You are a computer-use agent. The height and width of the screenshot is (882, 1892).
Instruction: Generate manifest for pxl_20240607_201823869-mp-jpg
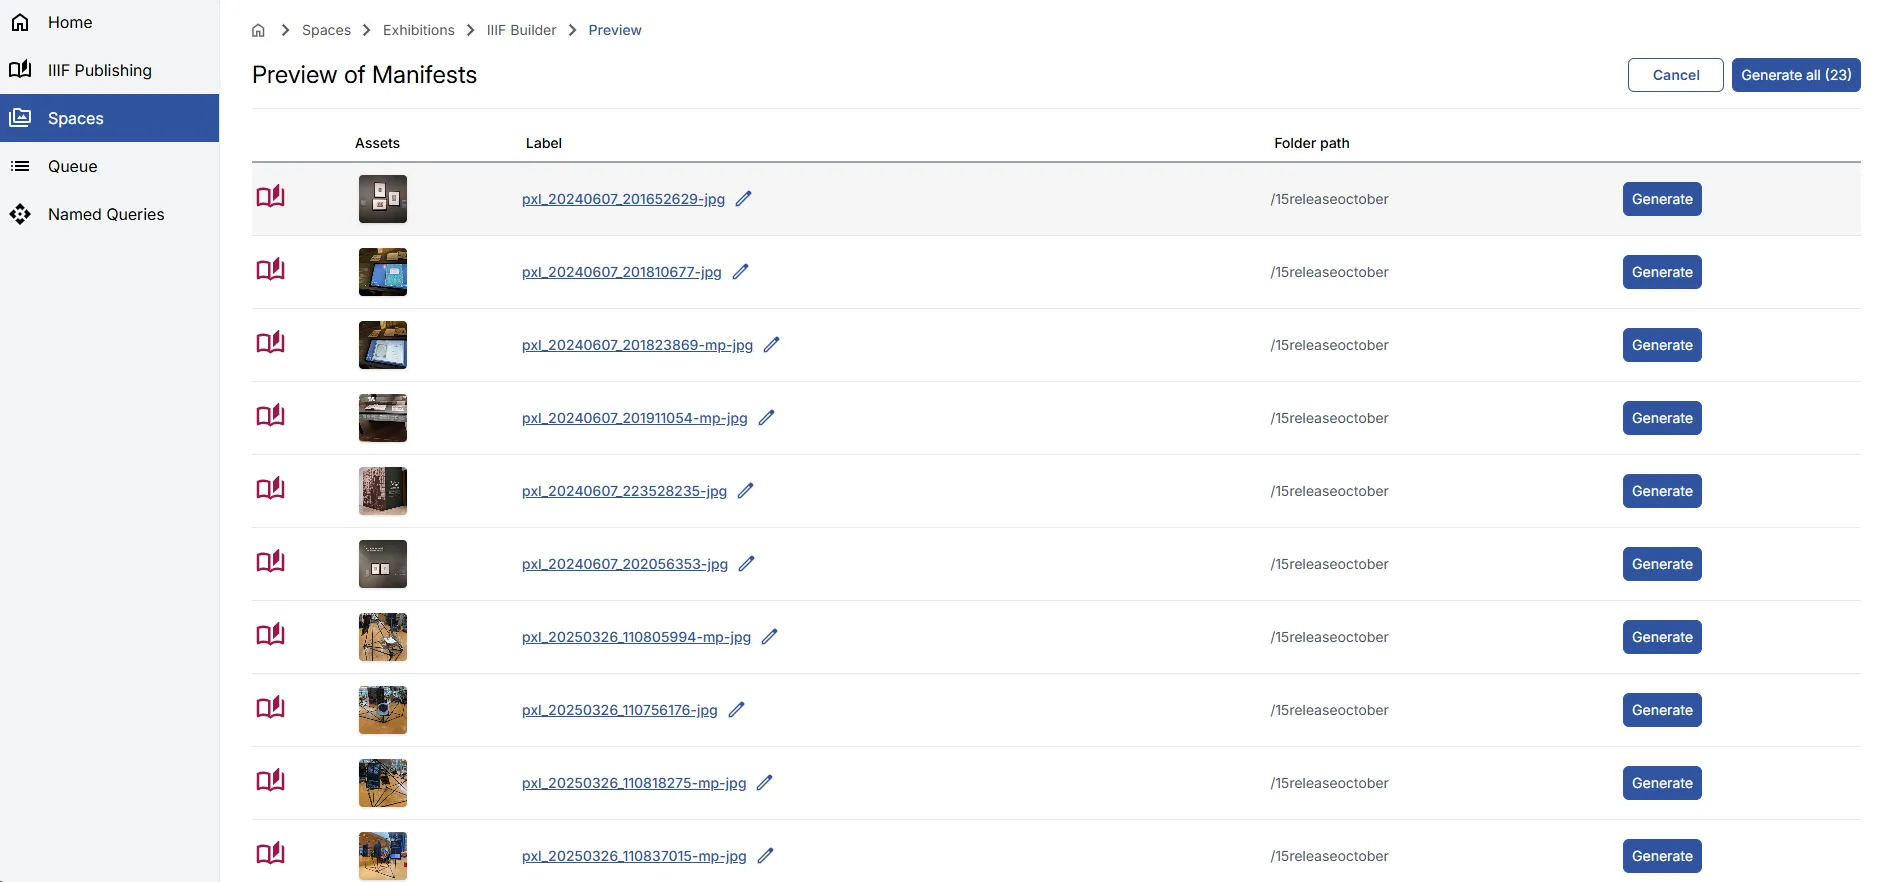coord(1662,345)
